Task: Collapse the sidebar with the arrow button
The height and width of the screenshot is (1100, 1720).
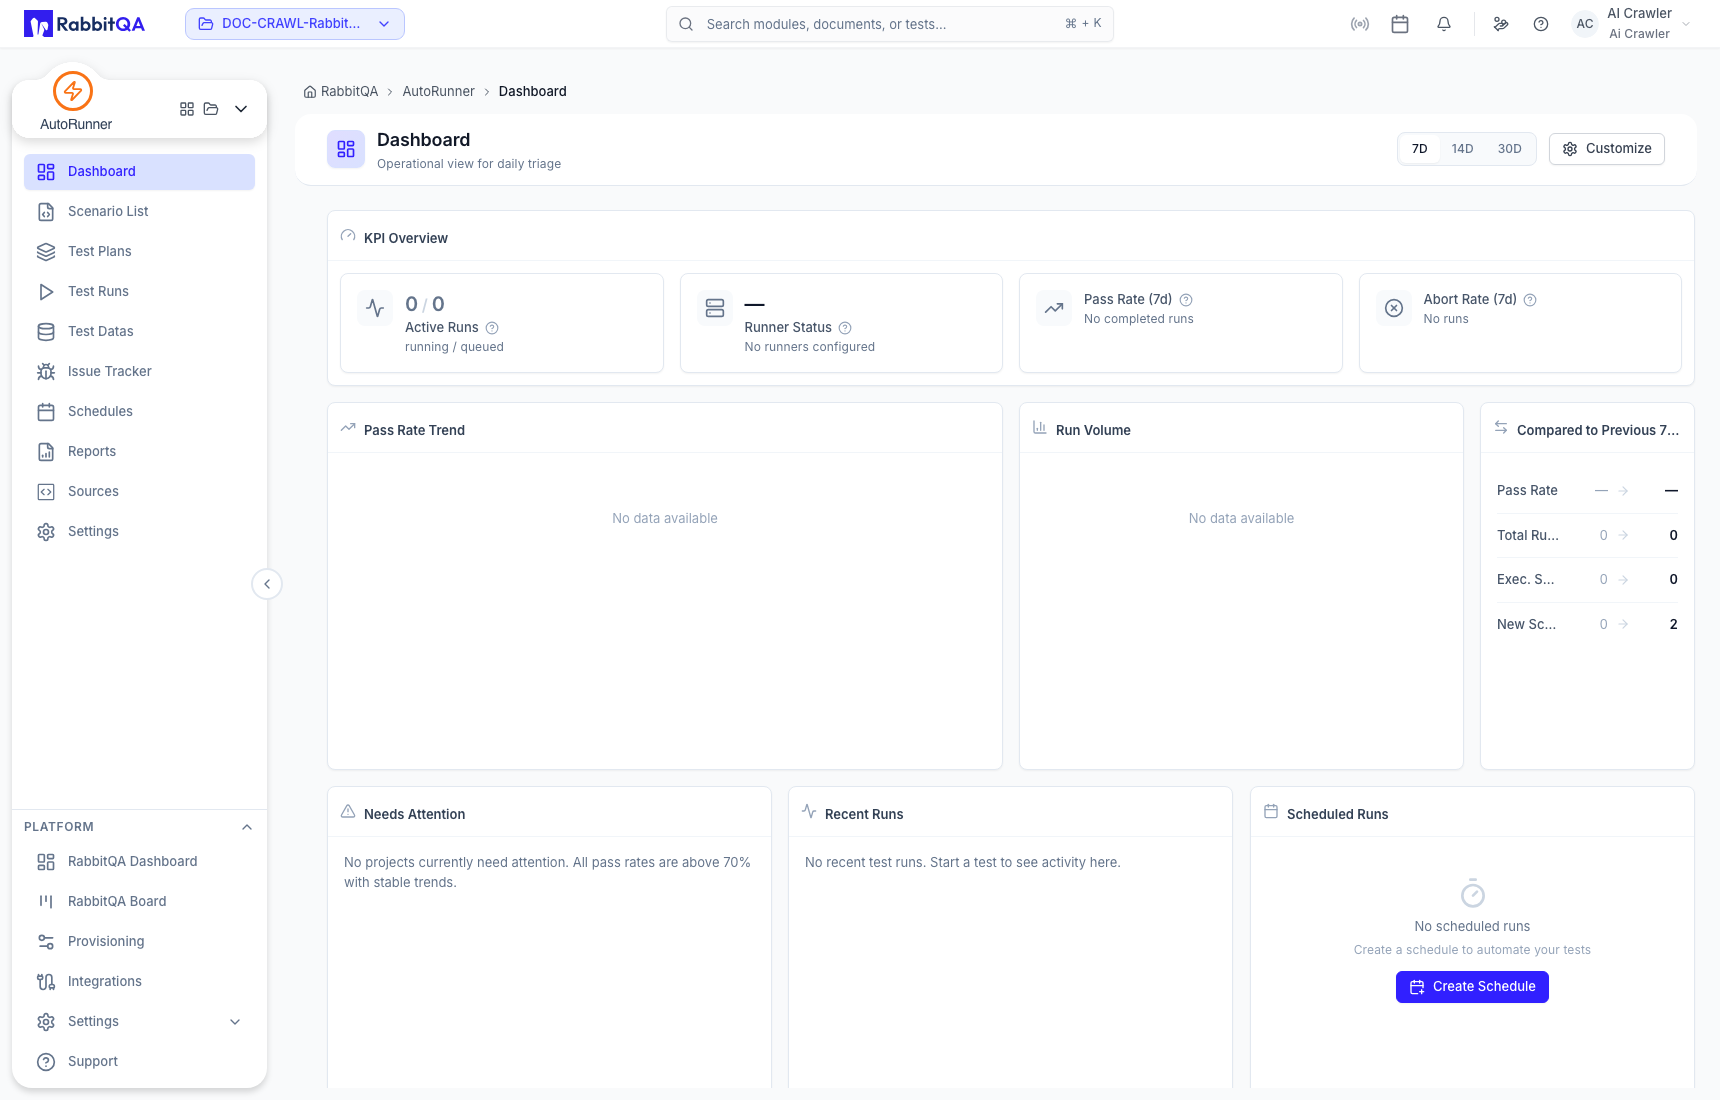Action: (267, 584)
